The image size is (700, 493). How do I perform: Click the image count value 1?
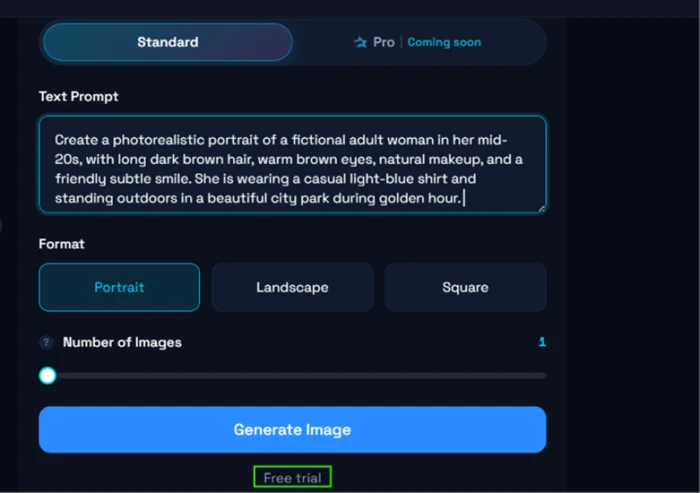click(x=542, y=342)
